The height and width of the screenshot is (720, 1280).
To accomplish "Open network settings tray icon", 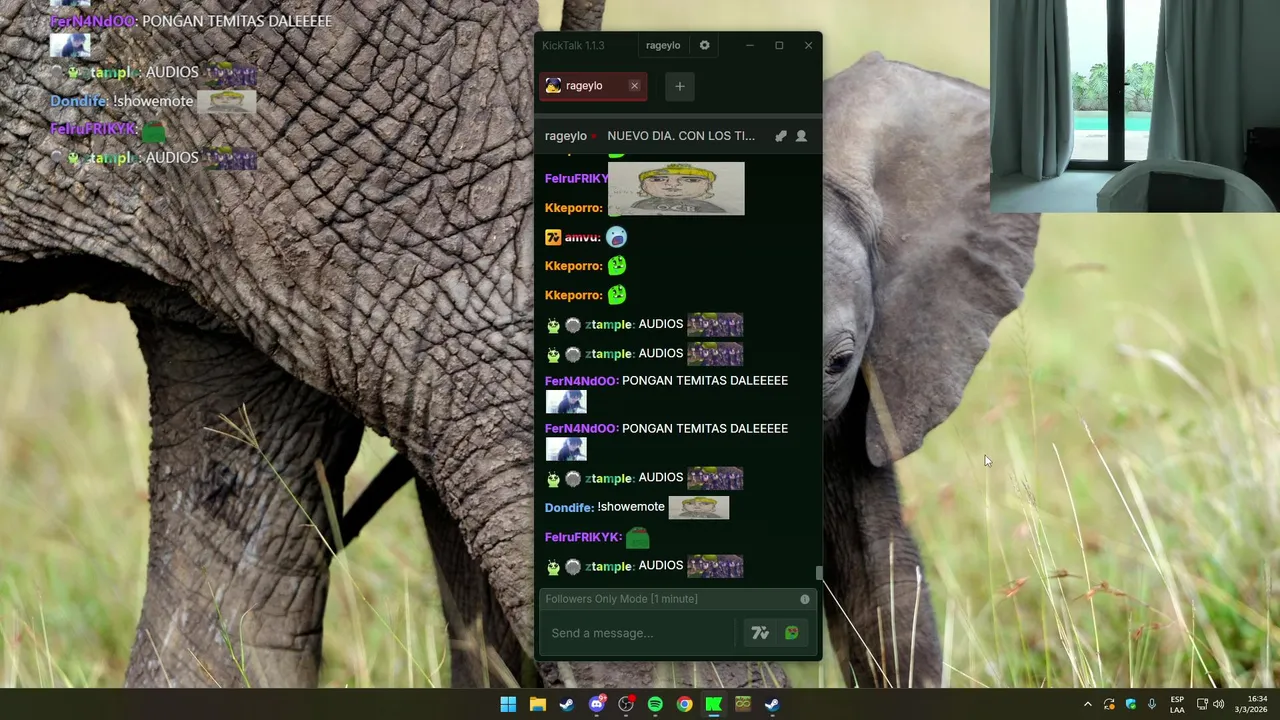I will [1202, 704].
